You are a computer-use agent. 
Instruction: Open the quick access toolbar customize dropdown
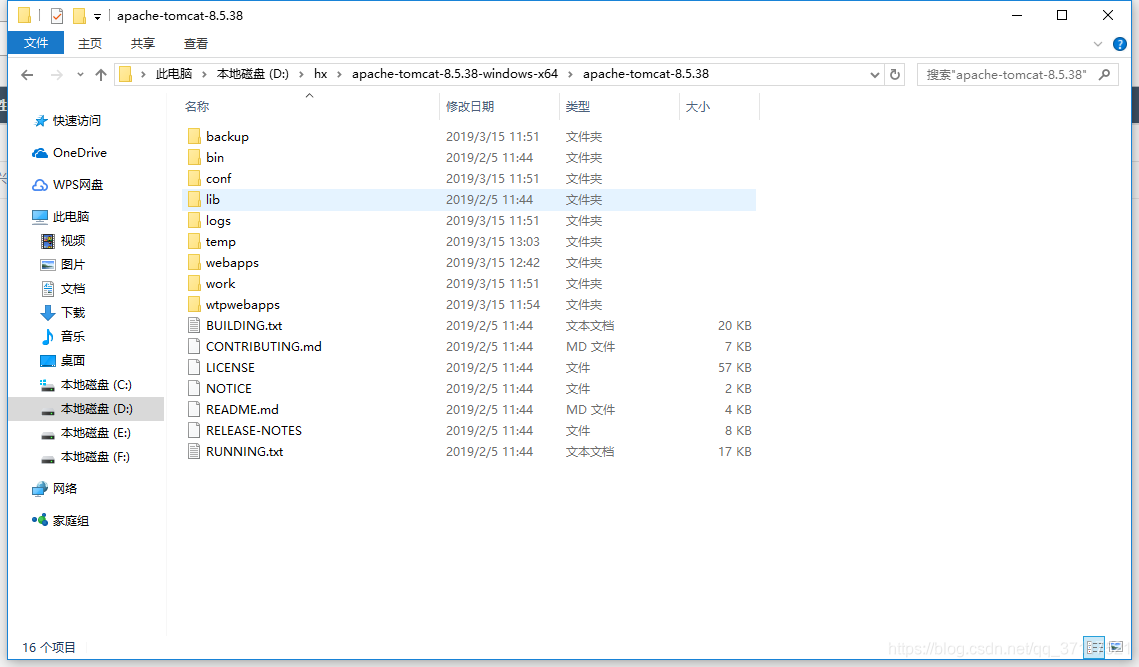[x=97, y=16]
